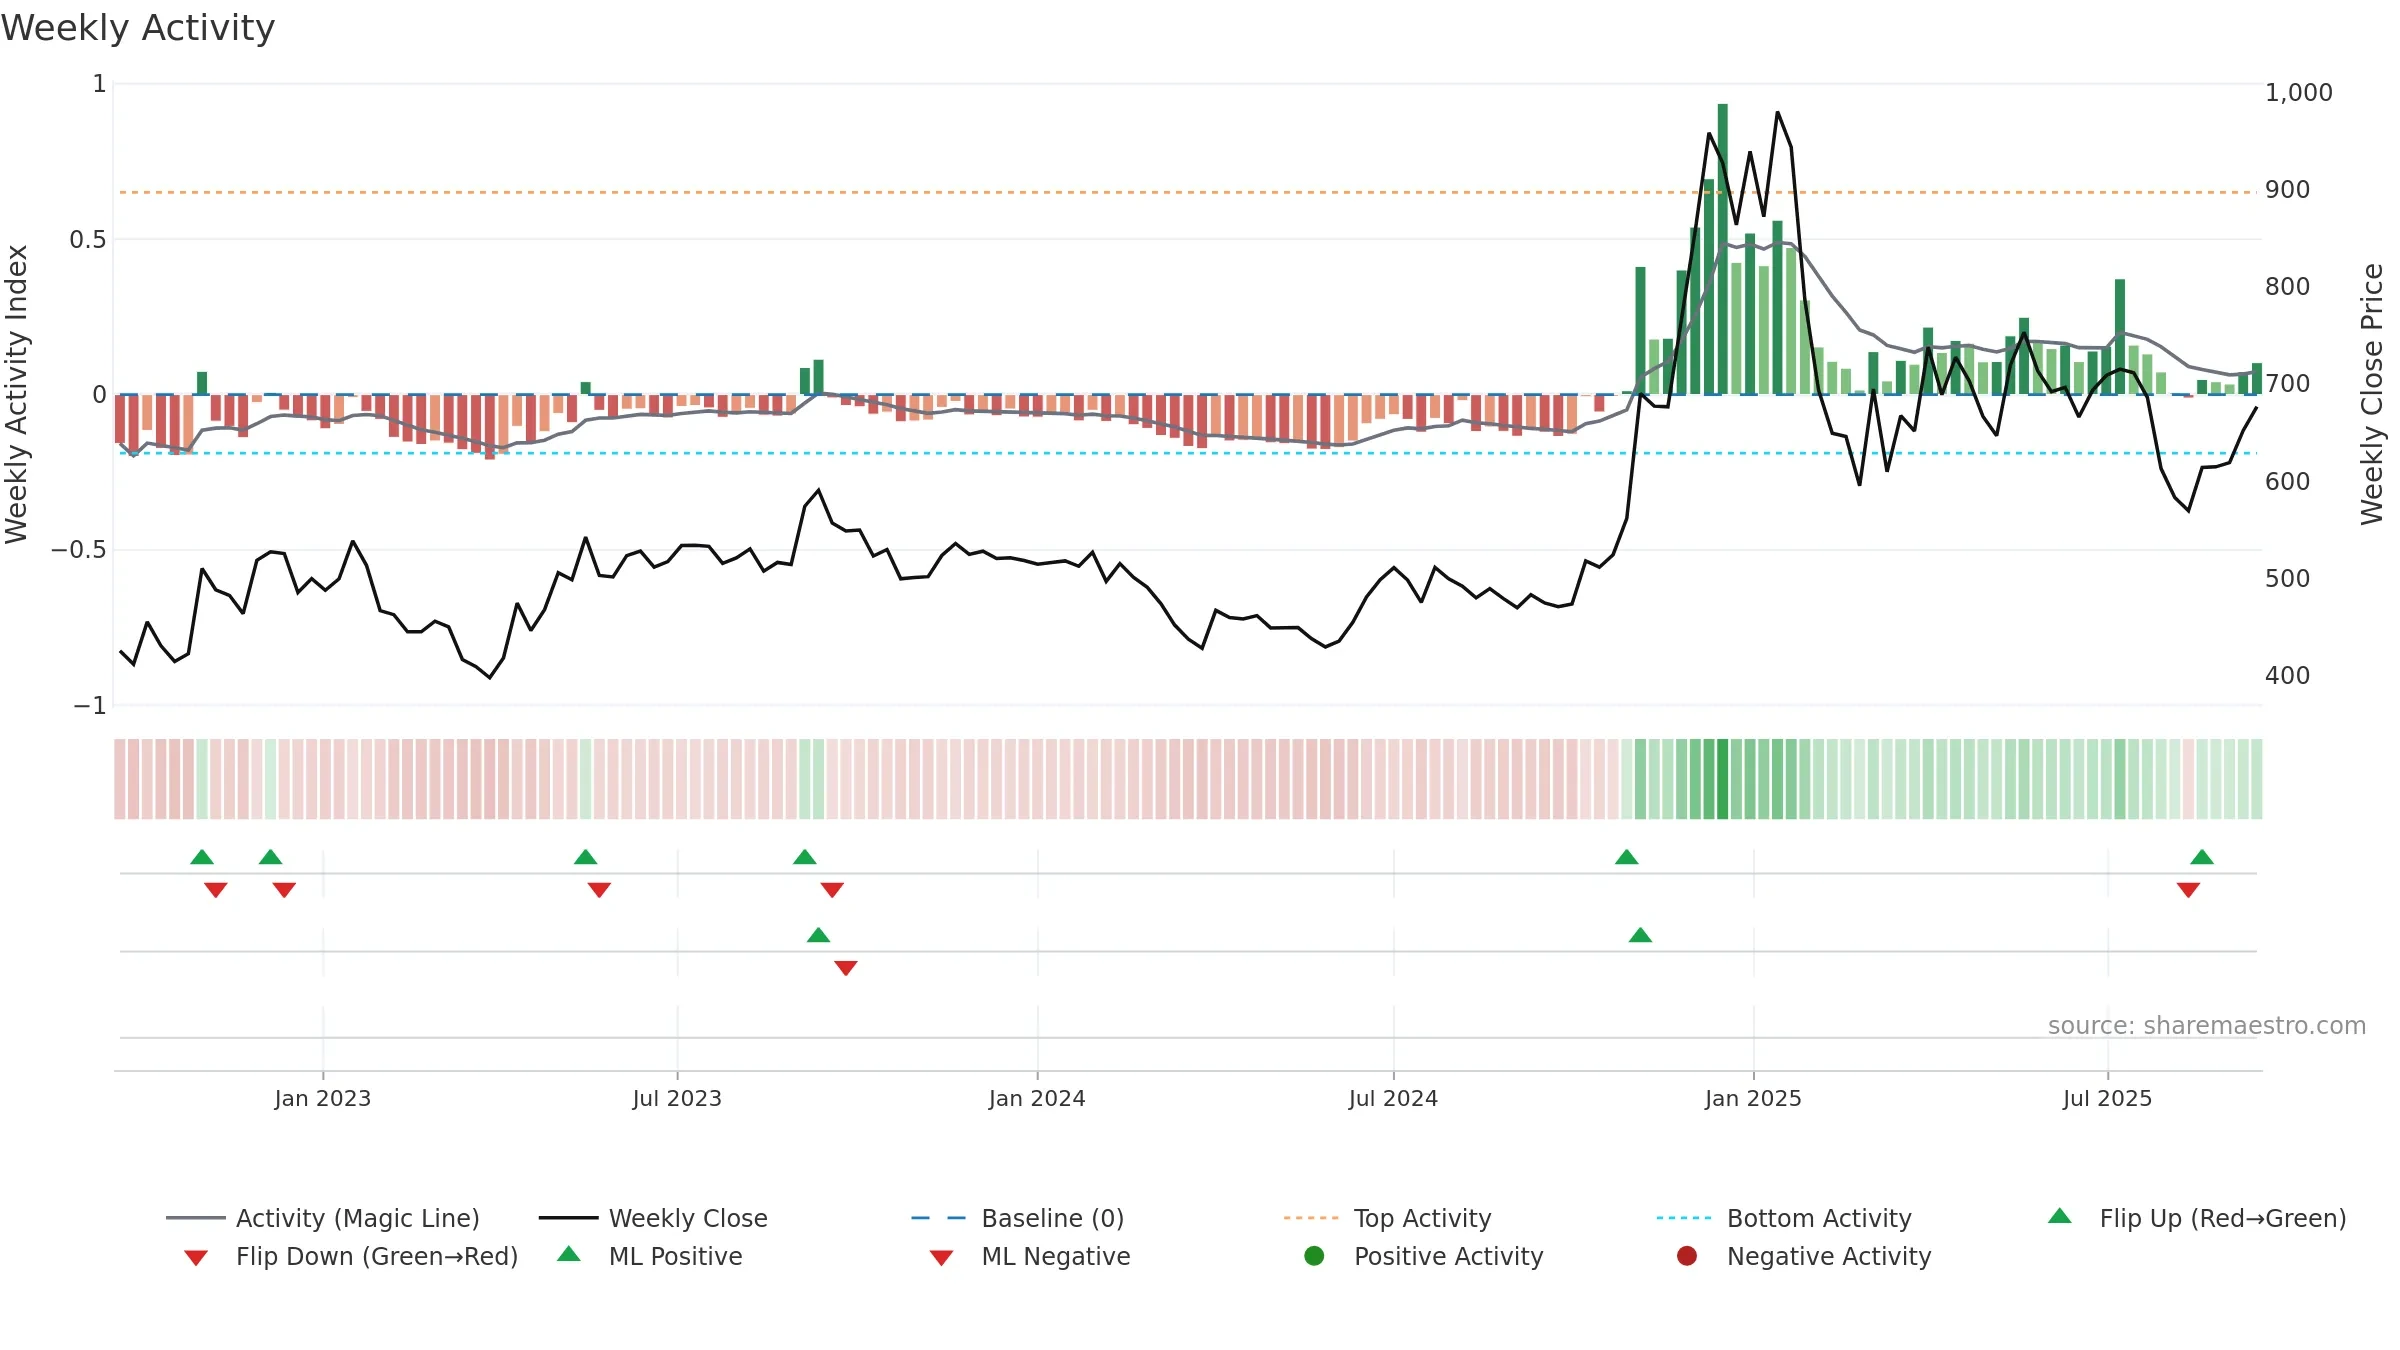Click the first flip-up green triangle before Jan 2023
The width and height of the screenshot is (2400, 1350).
(x=202, y=857)
